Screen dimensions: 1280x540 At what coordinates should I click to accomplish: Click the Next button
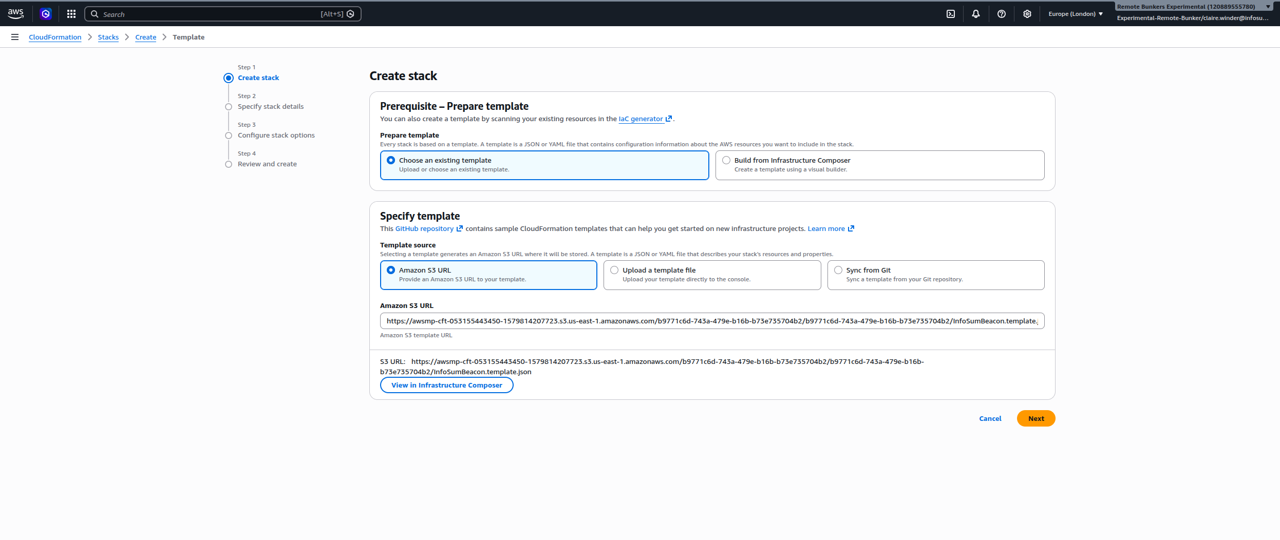click(1036, 419)
